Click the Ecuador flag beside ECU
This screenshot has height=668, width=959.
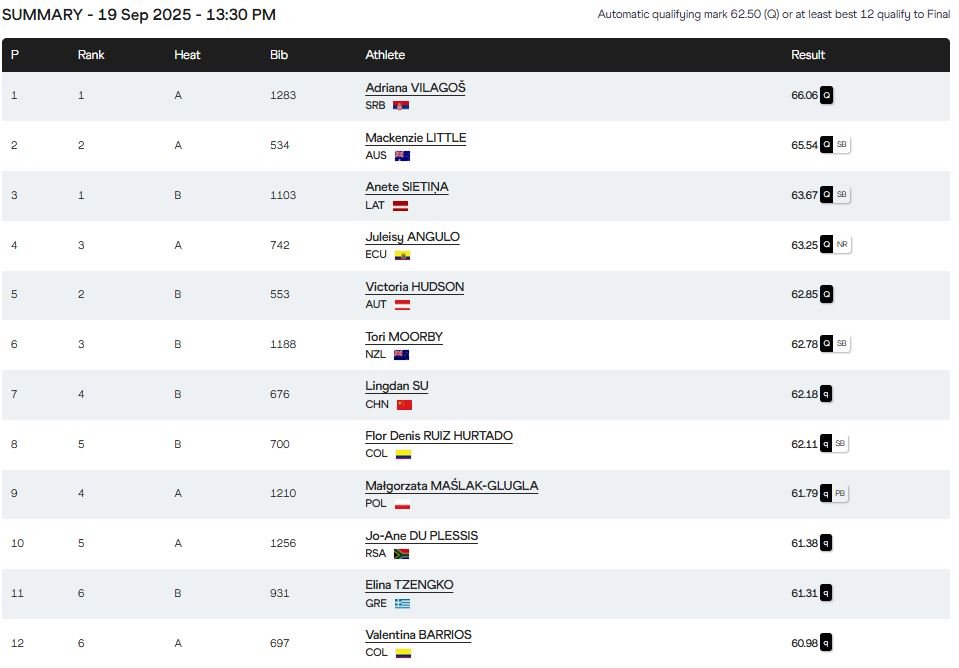(402, 255)
